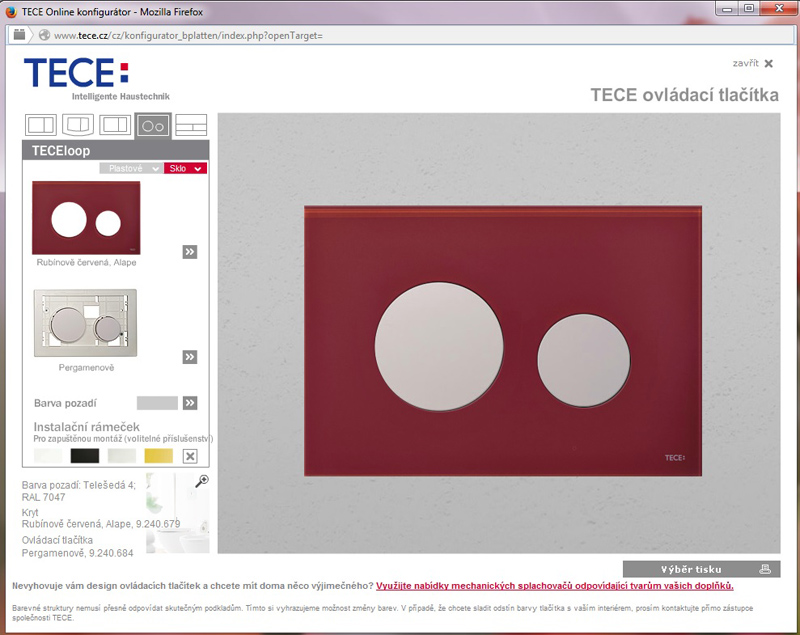Click the globe site identity icon
800x635 pixels.
pos(44,35)
